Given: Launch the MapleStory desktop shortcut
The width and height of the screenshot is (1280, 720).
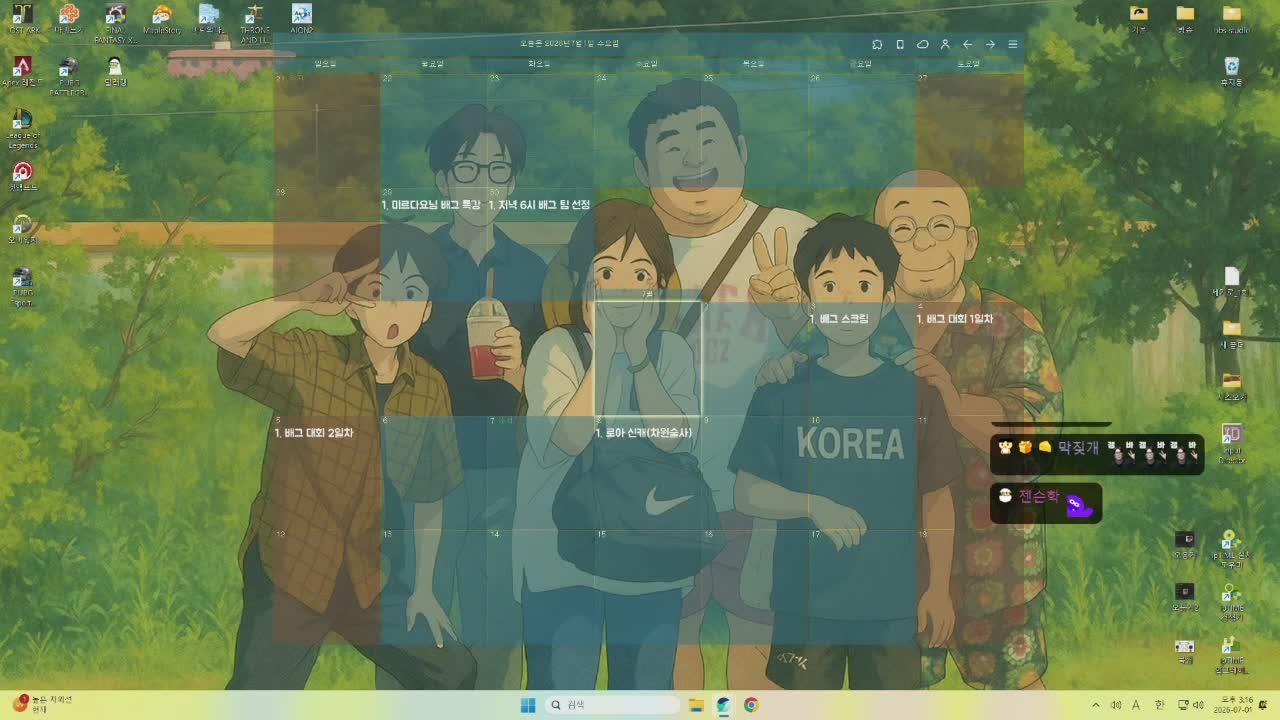Looking at the screenshot, I should tap(162, 19).
